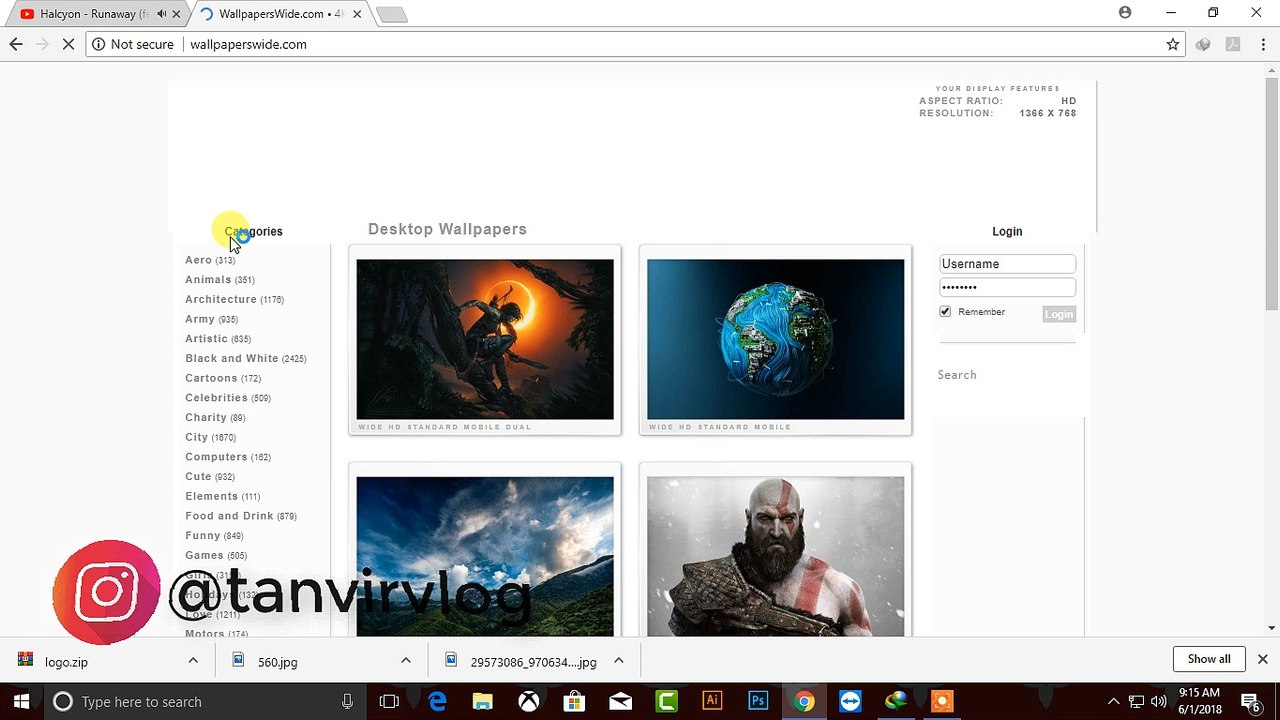This screenshot has width=1280, height=720.
Task: Click the Cortana microphone icon
Action: tap(347, 702)
